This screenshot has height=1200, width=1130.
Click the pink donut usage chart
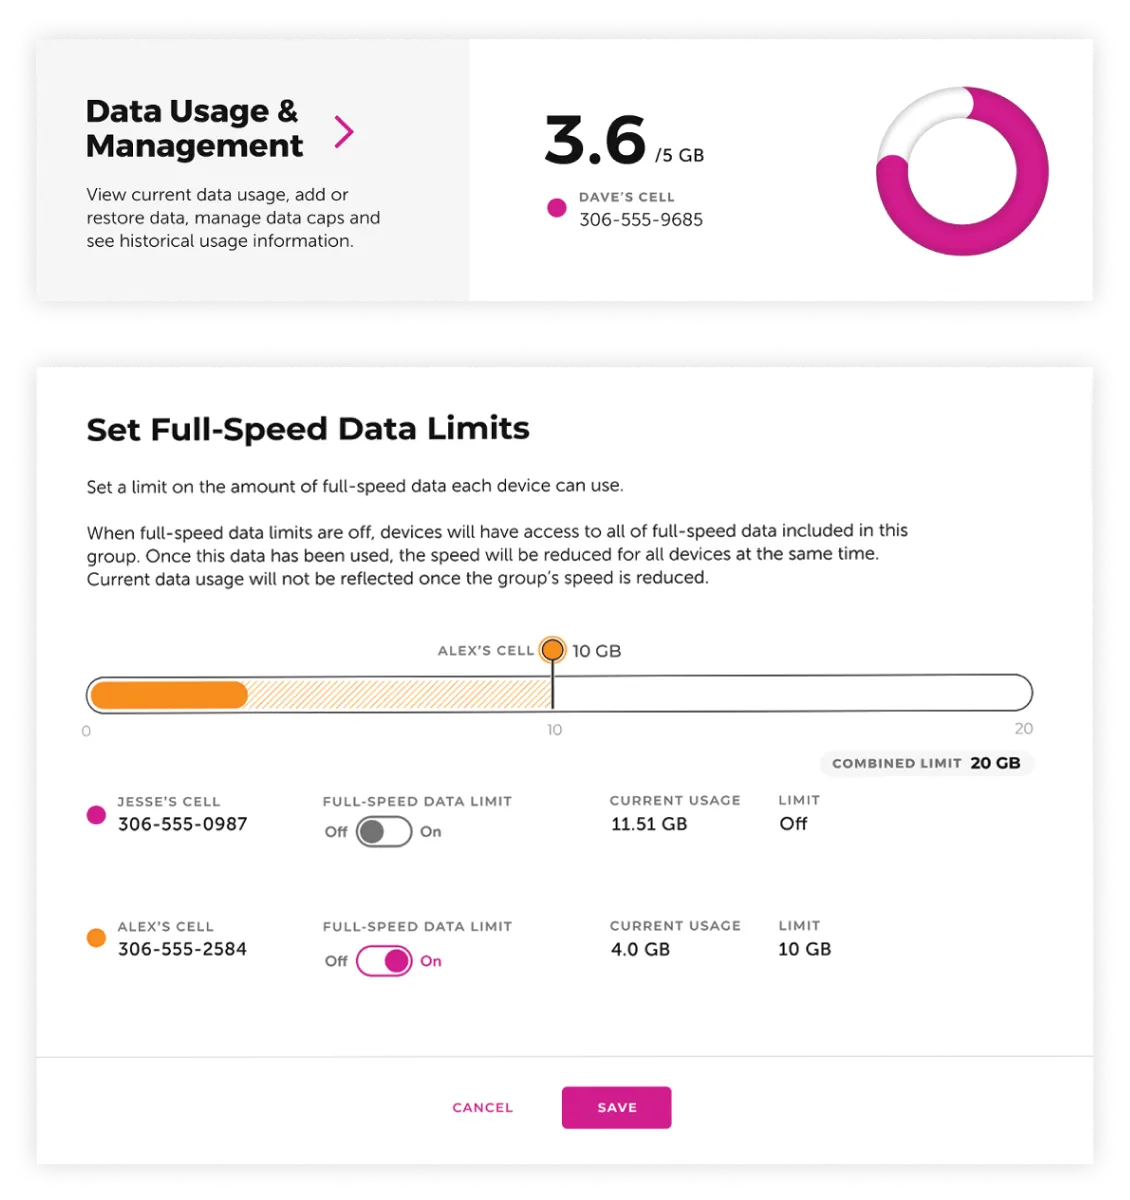(961, 172)
